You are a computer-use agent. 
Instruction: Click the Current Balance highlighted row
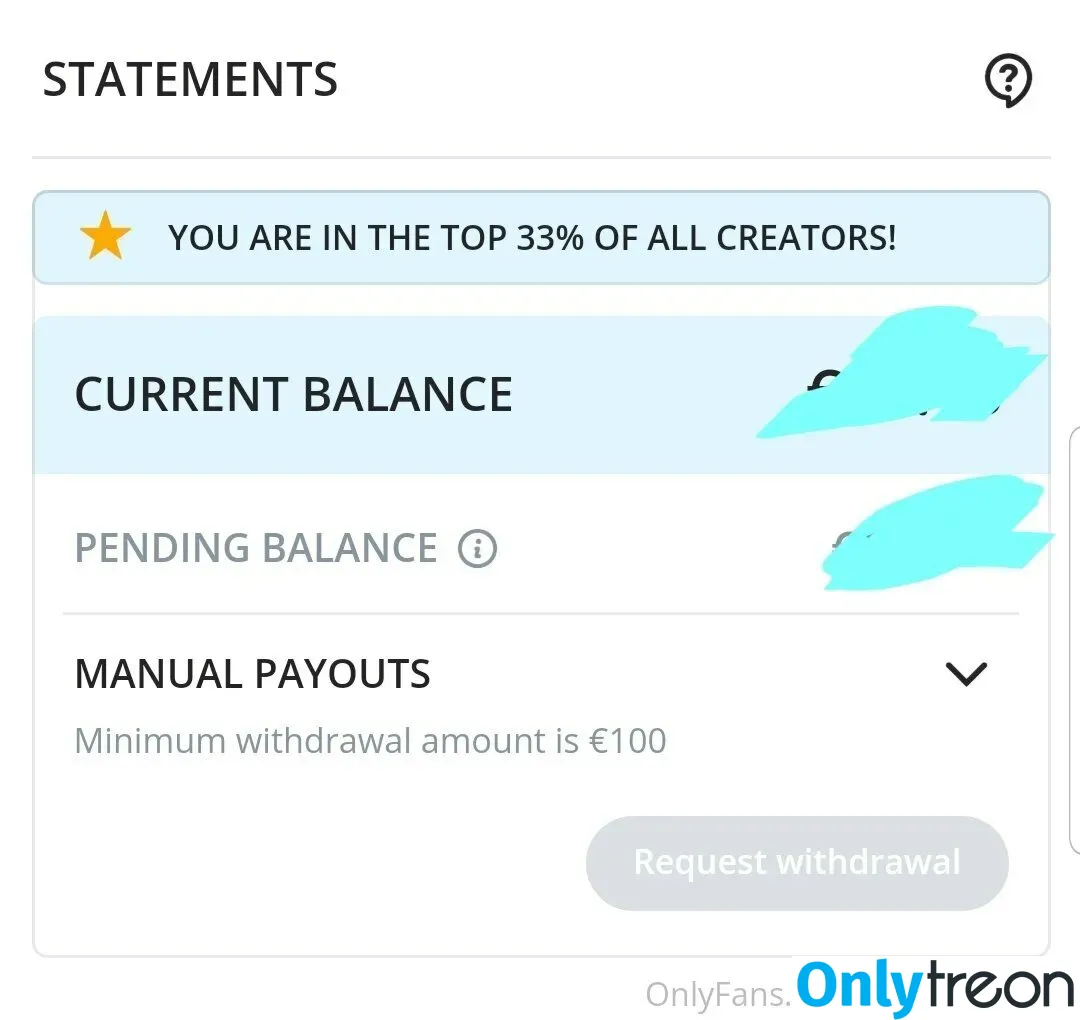[x=541, y=395]
